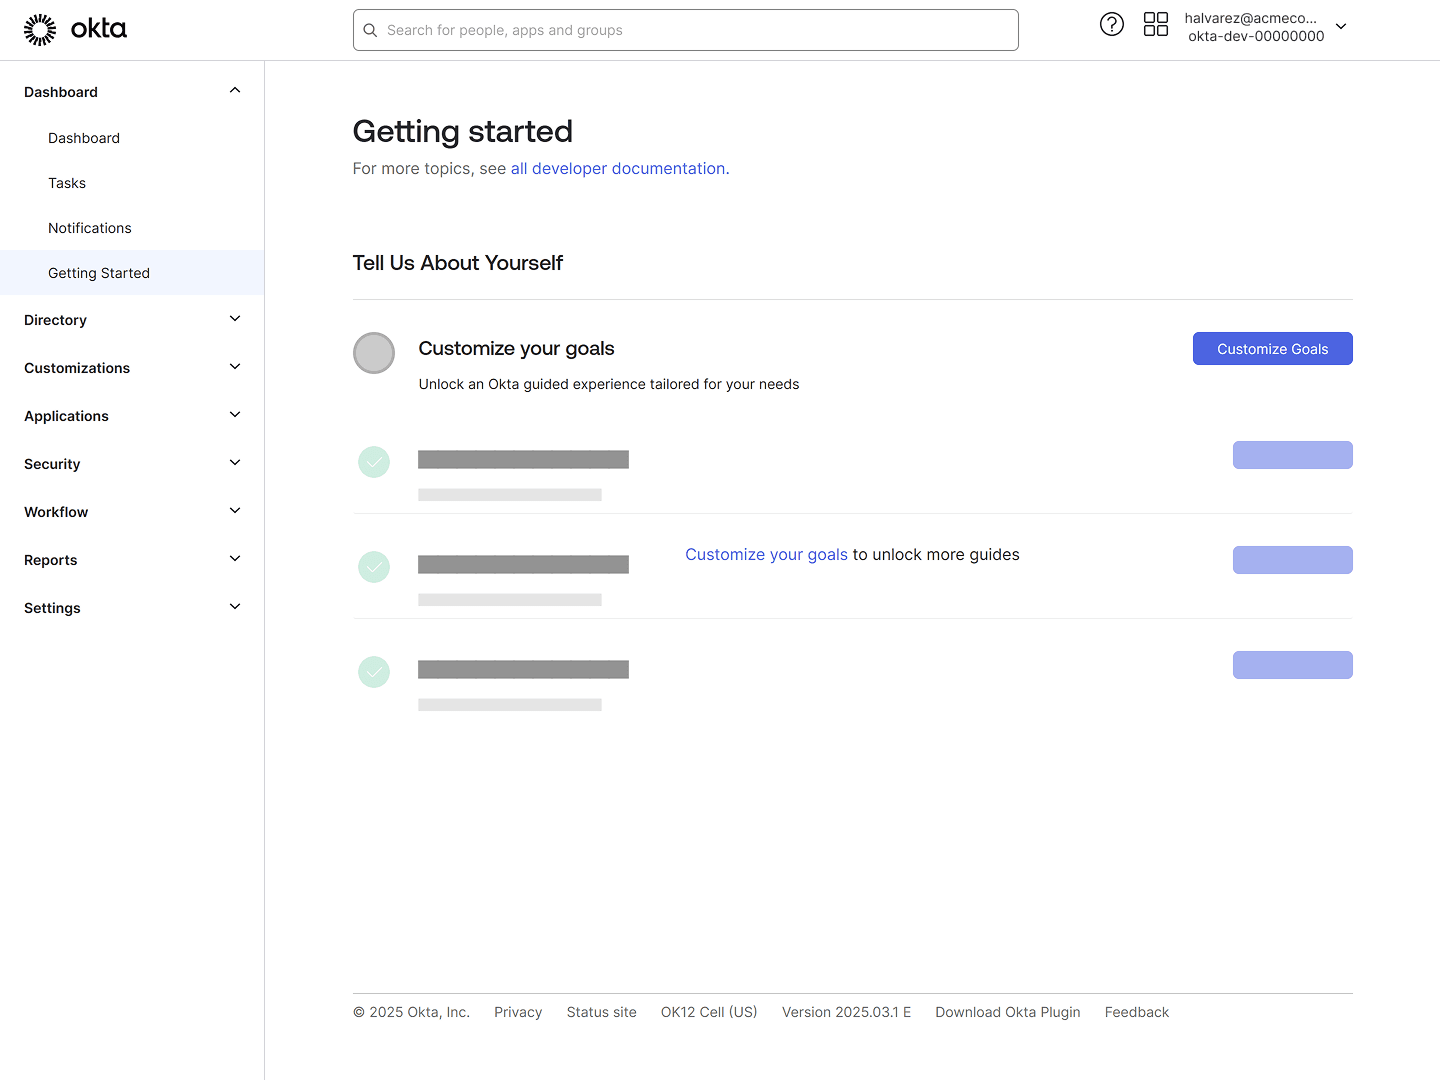
Task: Open the Dashboard submenu item
Action: (x=132, y=138)
